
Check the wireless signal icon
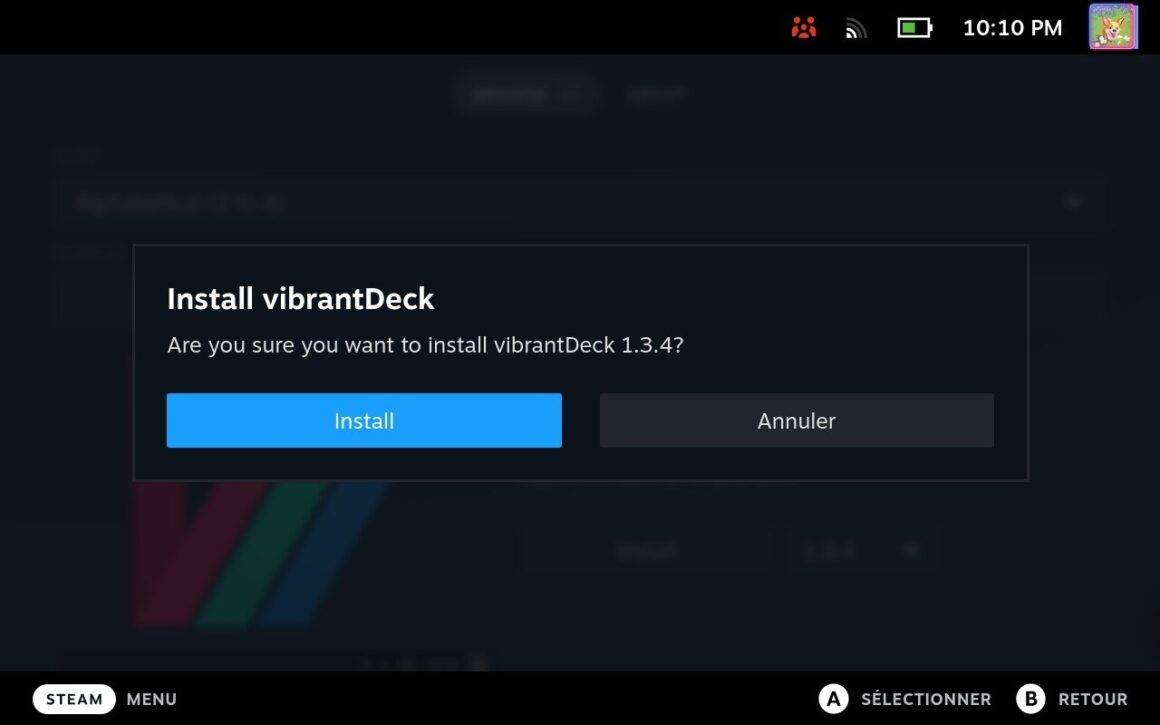tap(856, 28)
